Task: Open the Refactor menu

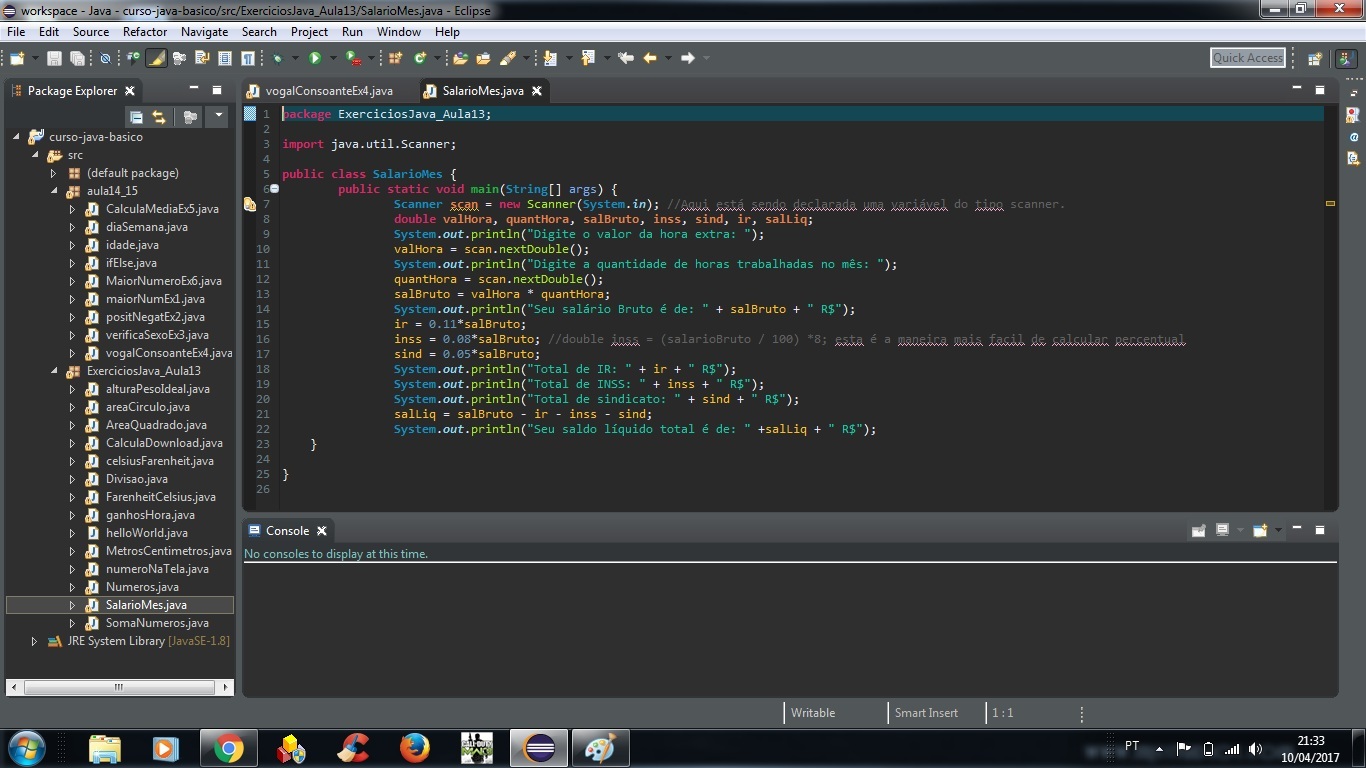Action: tap(145, 32)
